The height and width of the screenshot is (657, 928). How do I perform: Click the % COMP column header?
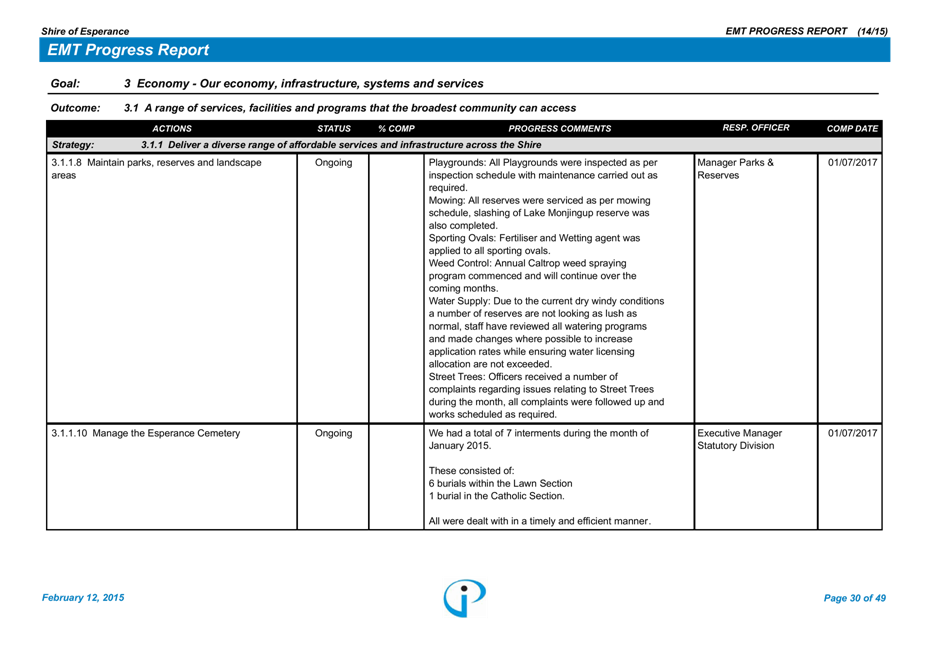coord(396,128)
